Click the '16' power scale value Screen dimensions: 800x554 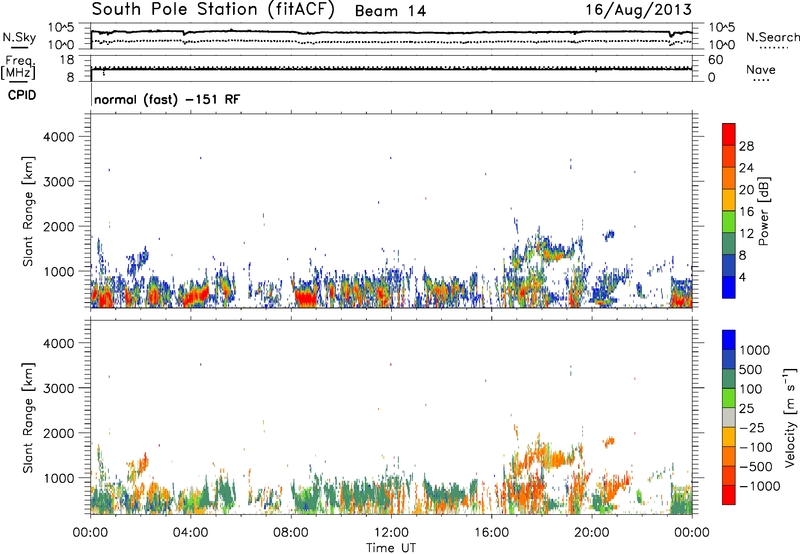tap(746, 212)
